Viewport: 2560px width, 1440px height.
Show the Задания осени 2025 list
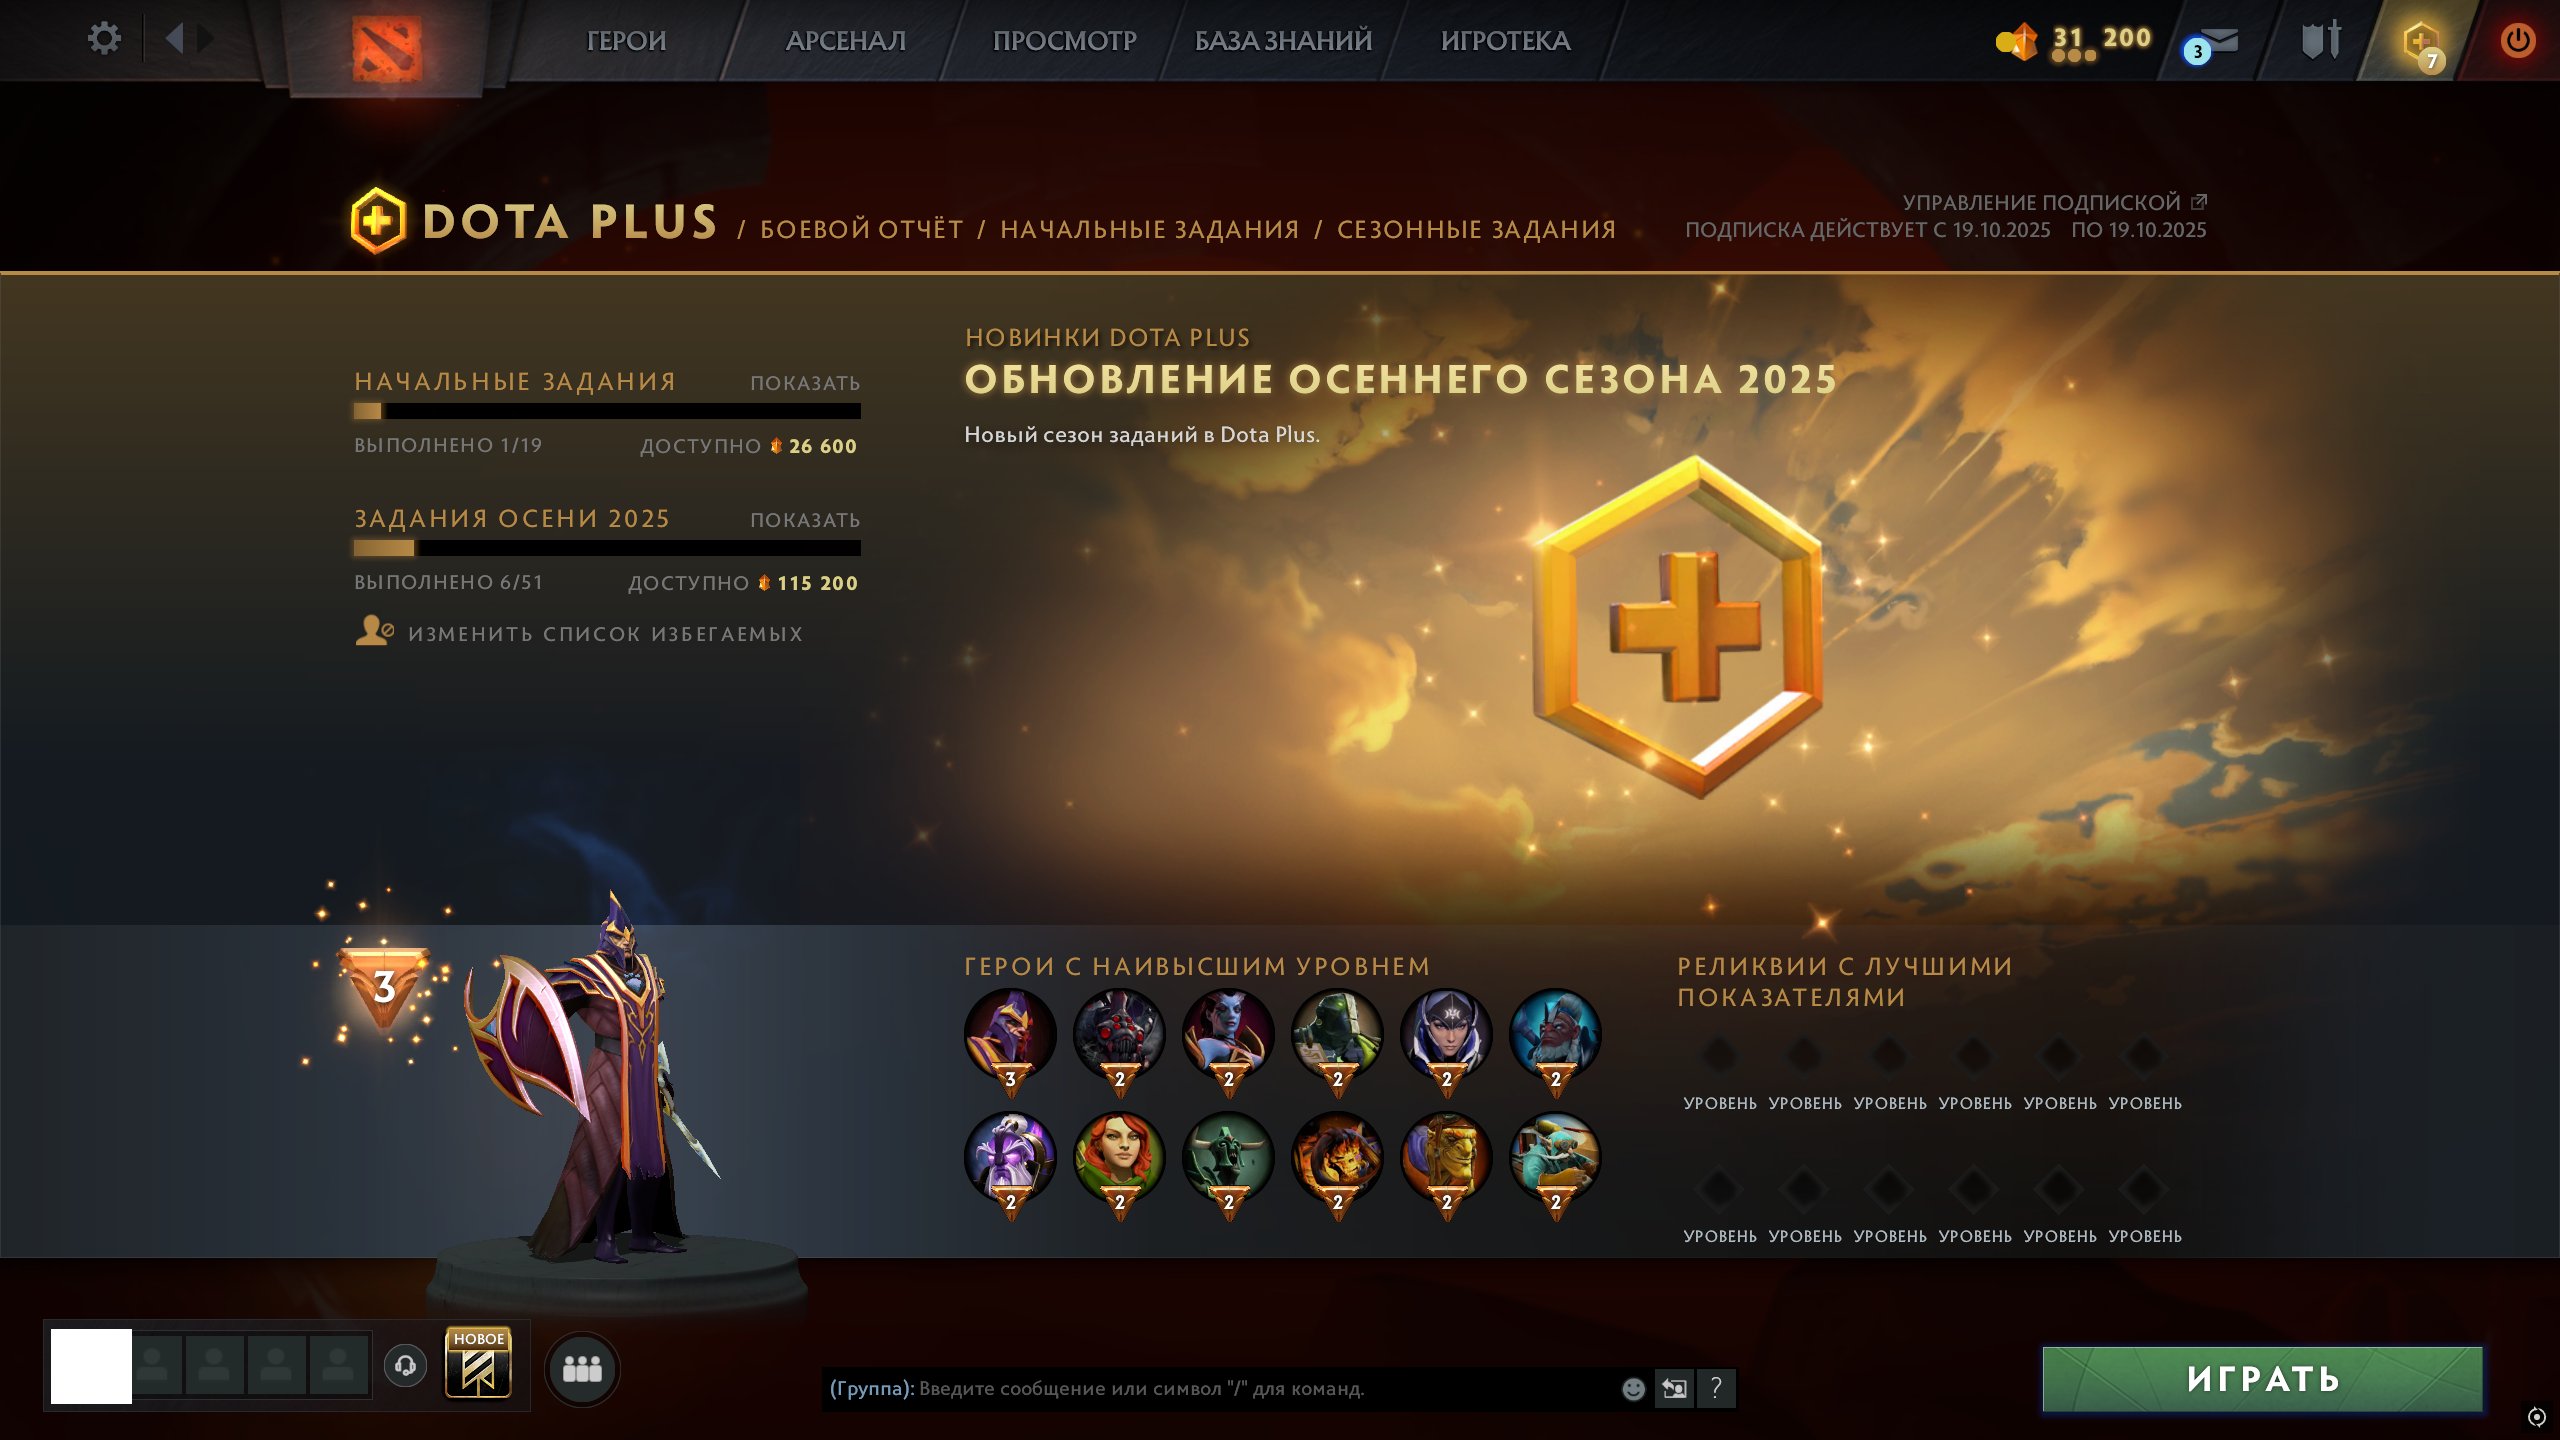805,520
